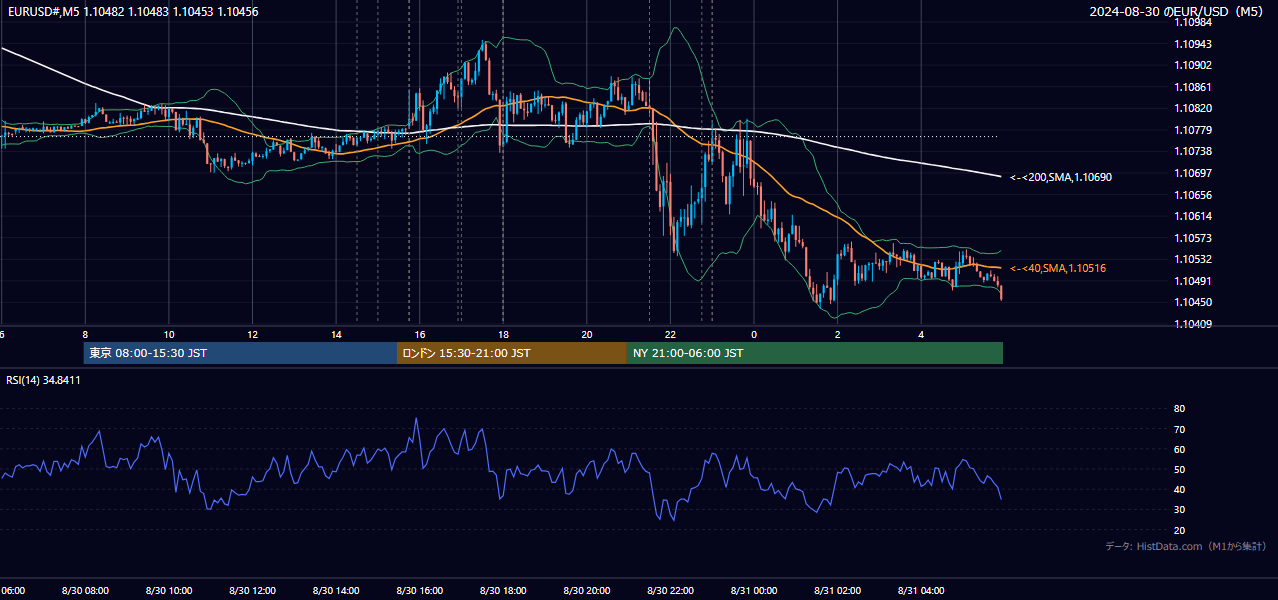
Task: Click RSI scale level 30
Action: (1179, 509)
